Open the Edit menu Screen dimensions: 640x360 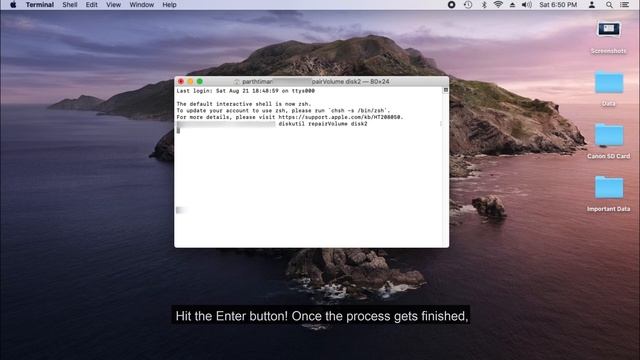(91, 5)
